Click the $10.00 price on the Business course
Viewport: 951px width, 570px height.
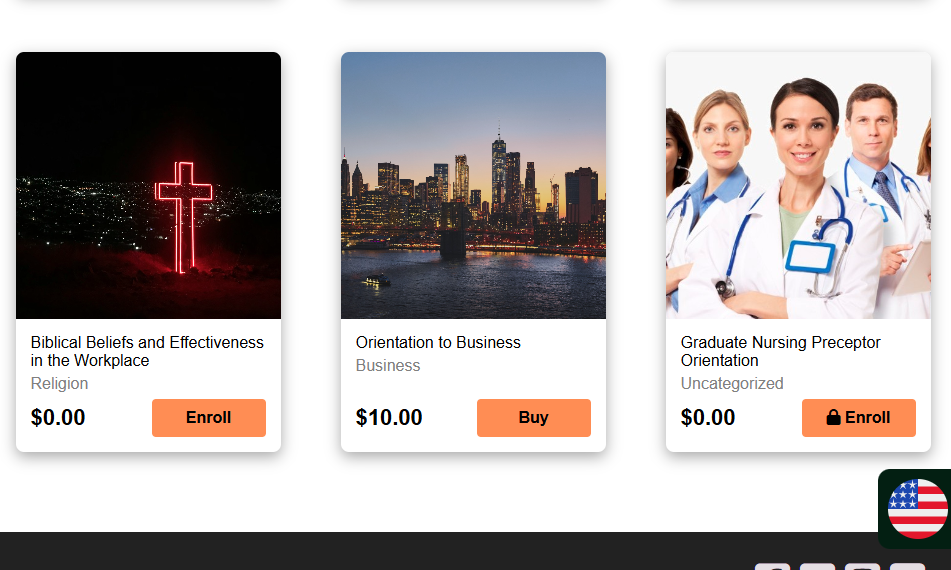(x=389, y=418)
